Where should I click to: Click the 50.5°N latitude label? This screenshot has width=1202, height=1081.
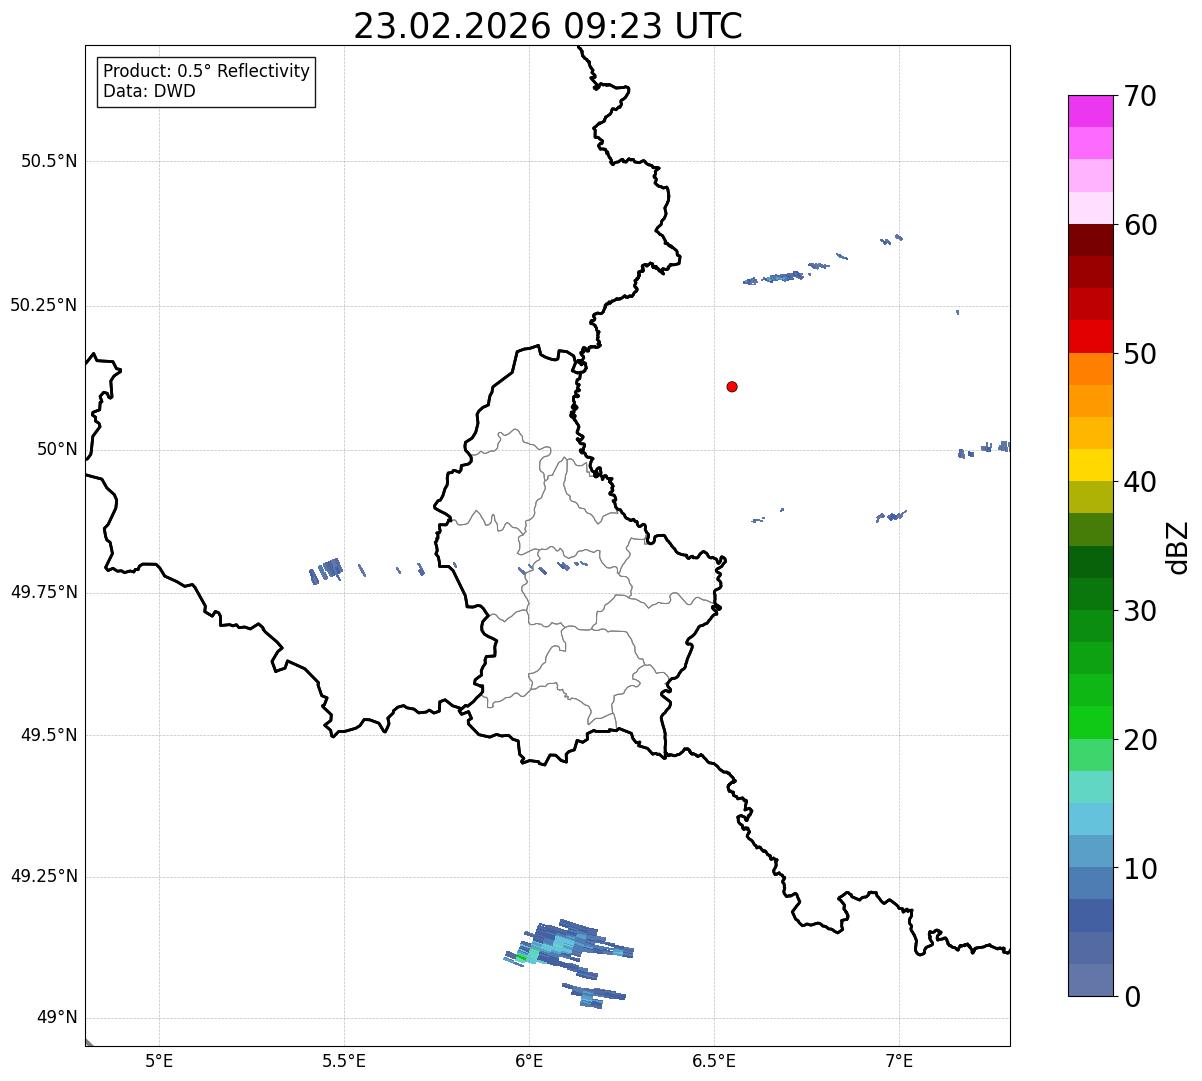point(49,161)
